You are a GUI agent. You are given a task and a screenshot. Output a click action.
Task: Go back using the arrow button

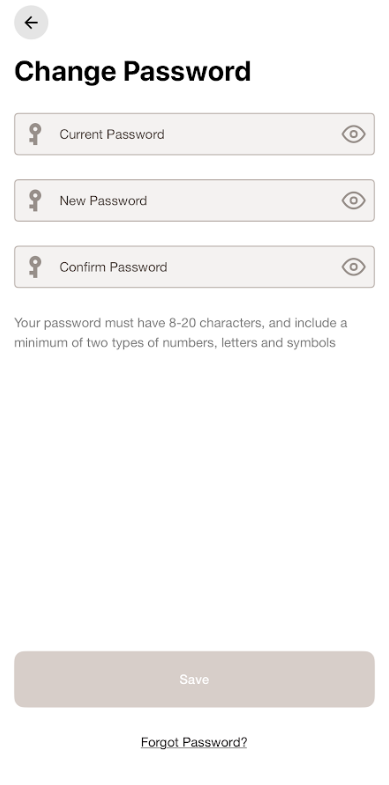coord(31,23)
